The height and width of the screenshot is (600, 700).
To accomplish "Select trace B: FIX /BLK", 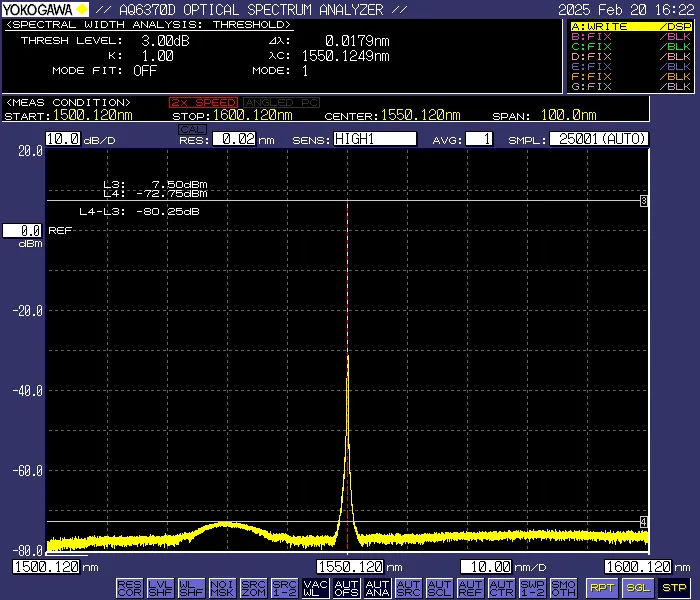I will 630,36.
